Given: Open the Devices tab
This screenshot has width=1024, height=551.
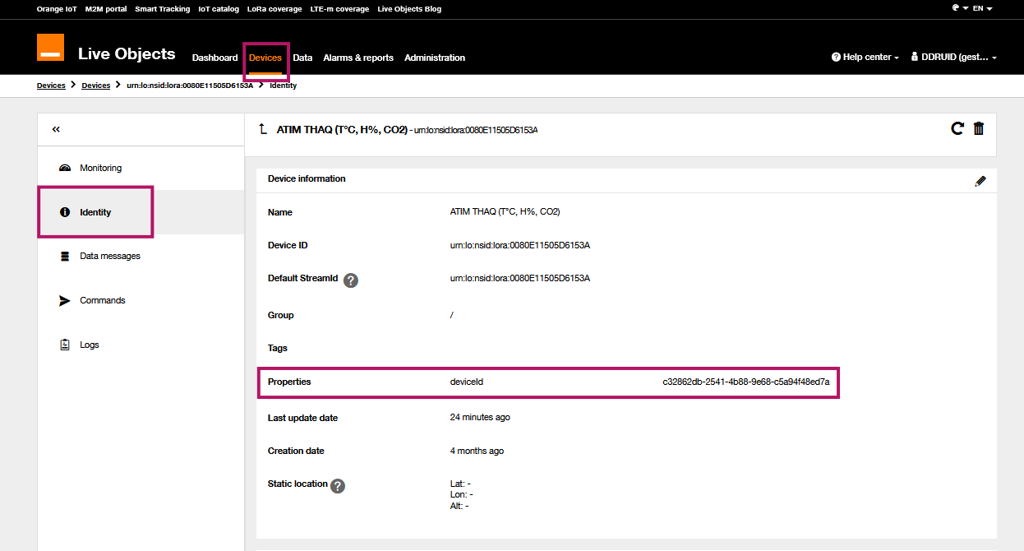Looking at the screenshot, I should click(265, 57).
